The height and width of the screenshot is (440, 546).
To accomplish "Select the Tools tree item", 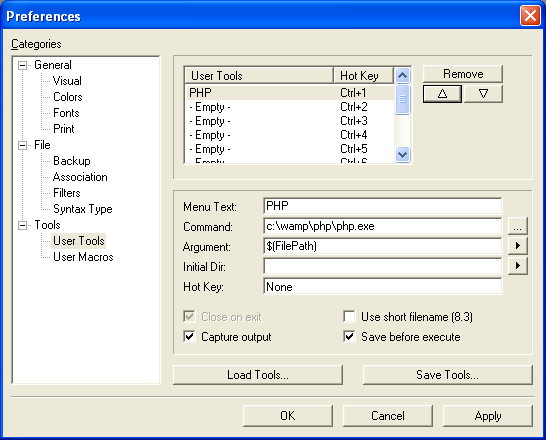I will (x=47, y=225).
